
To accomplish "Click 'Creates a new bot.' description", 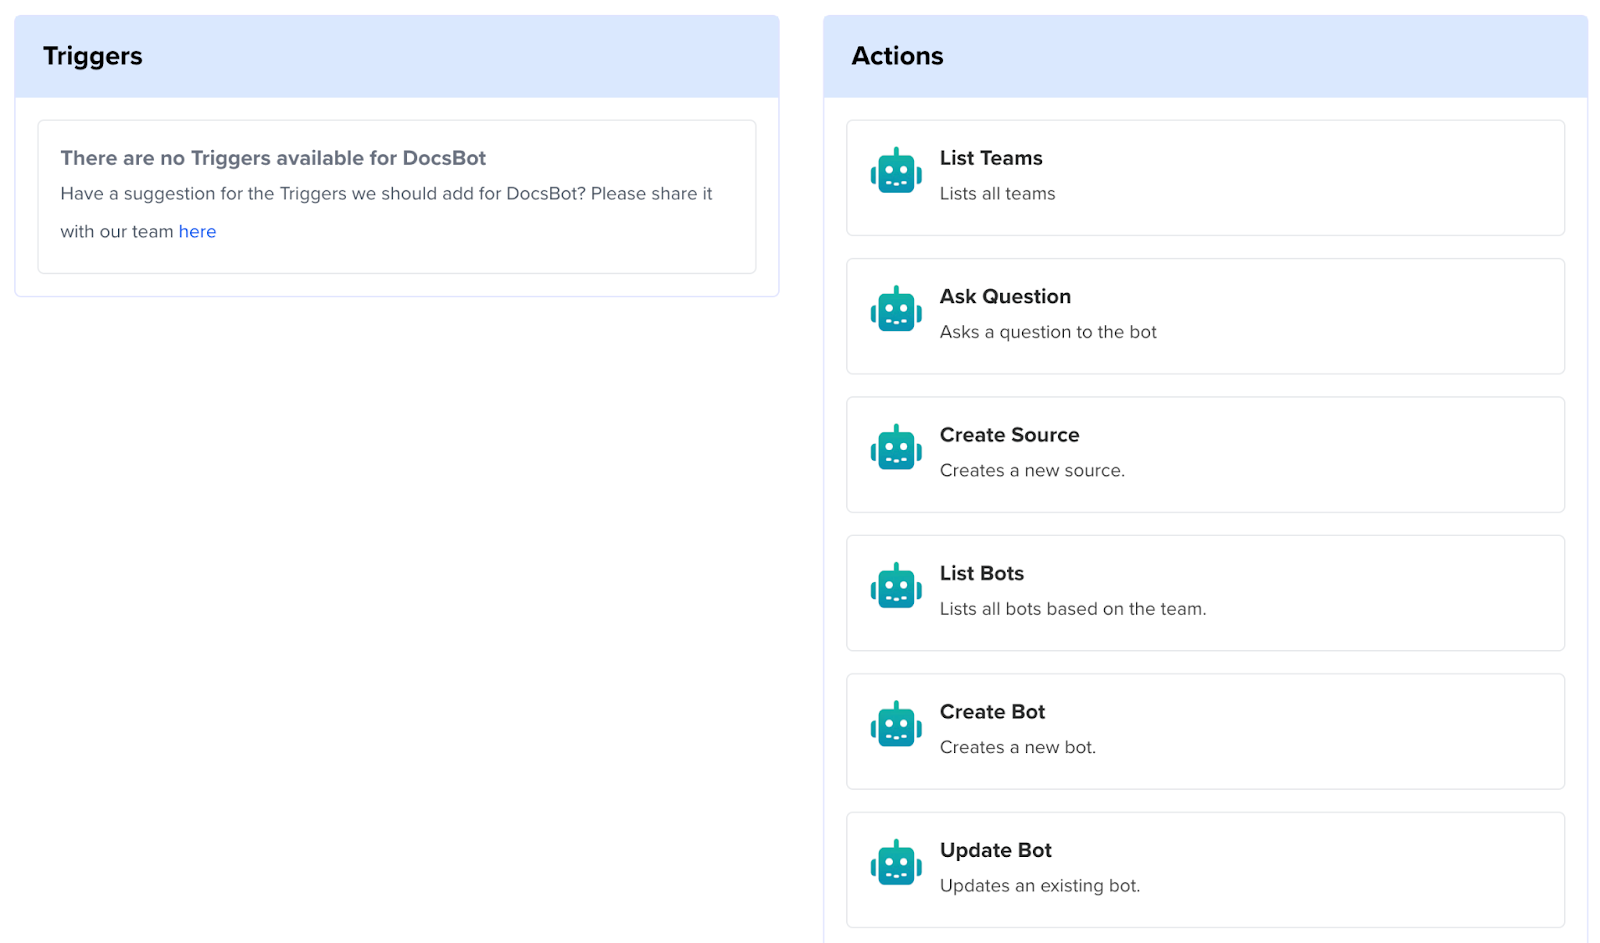I will tap(1018, 747).
